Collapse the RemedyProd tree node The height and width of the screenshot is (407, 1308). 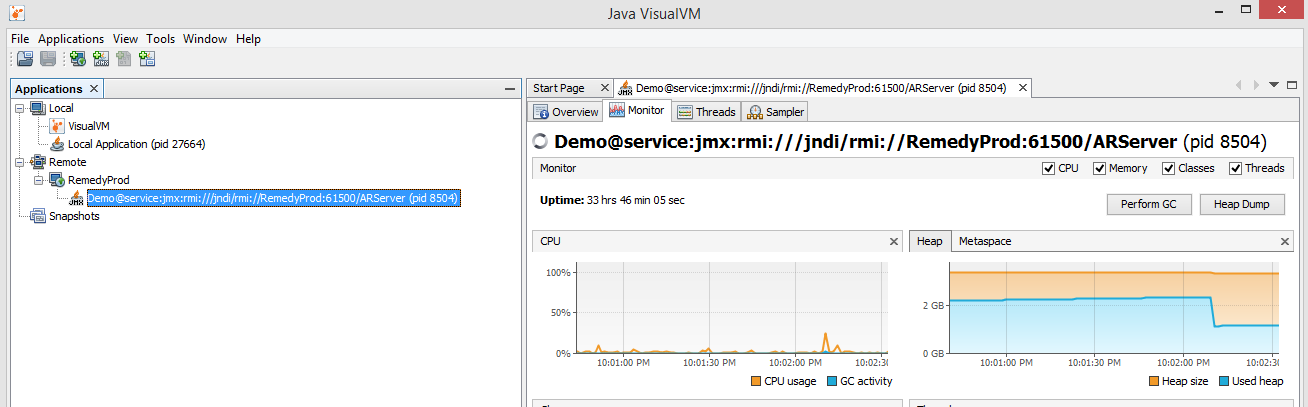point(39,180)
